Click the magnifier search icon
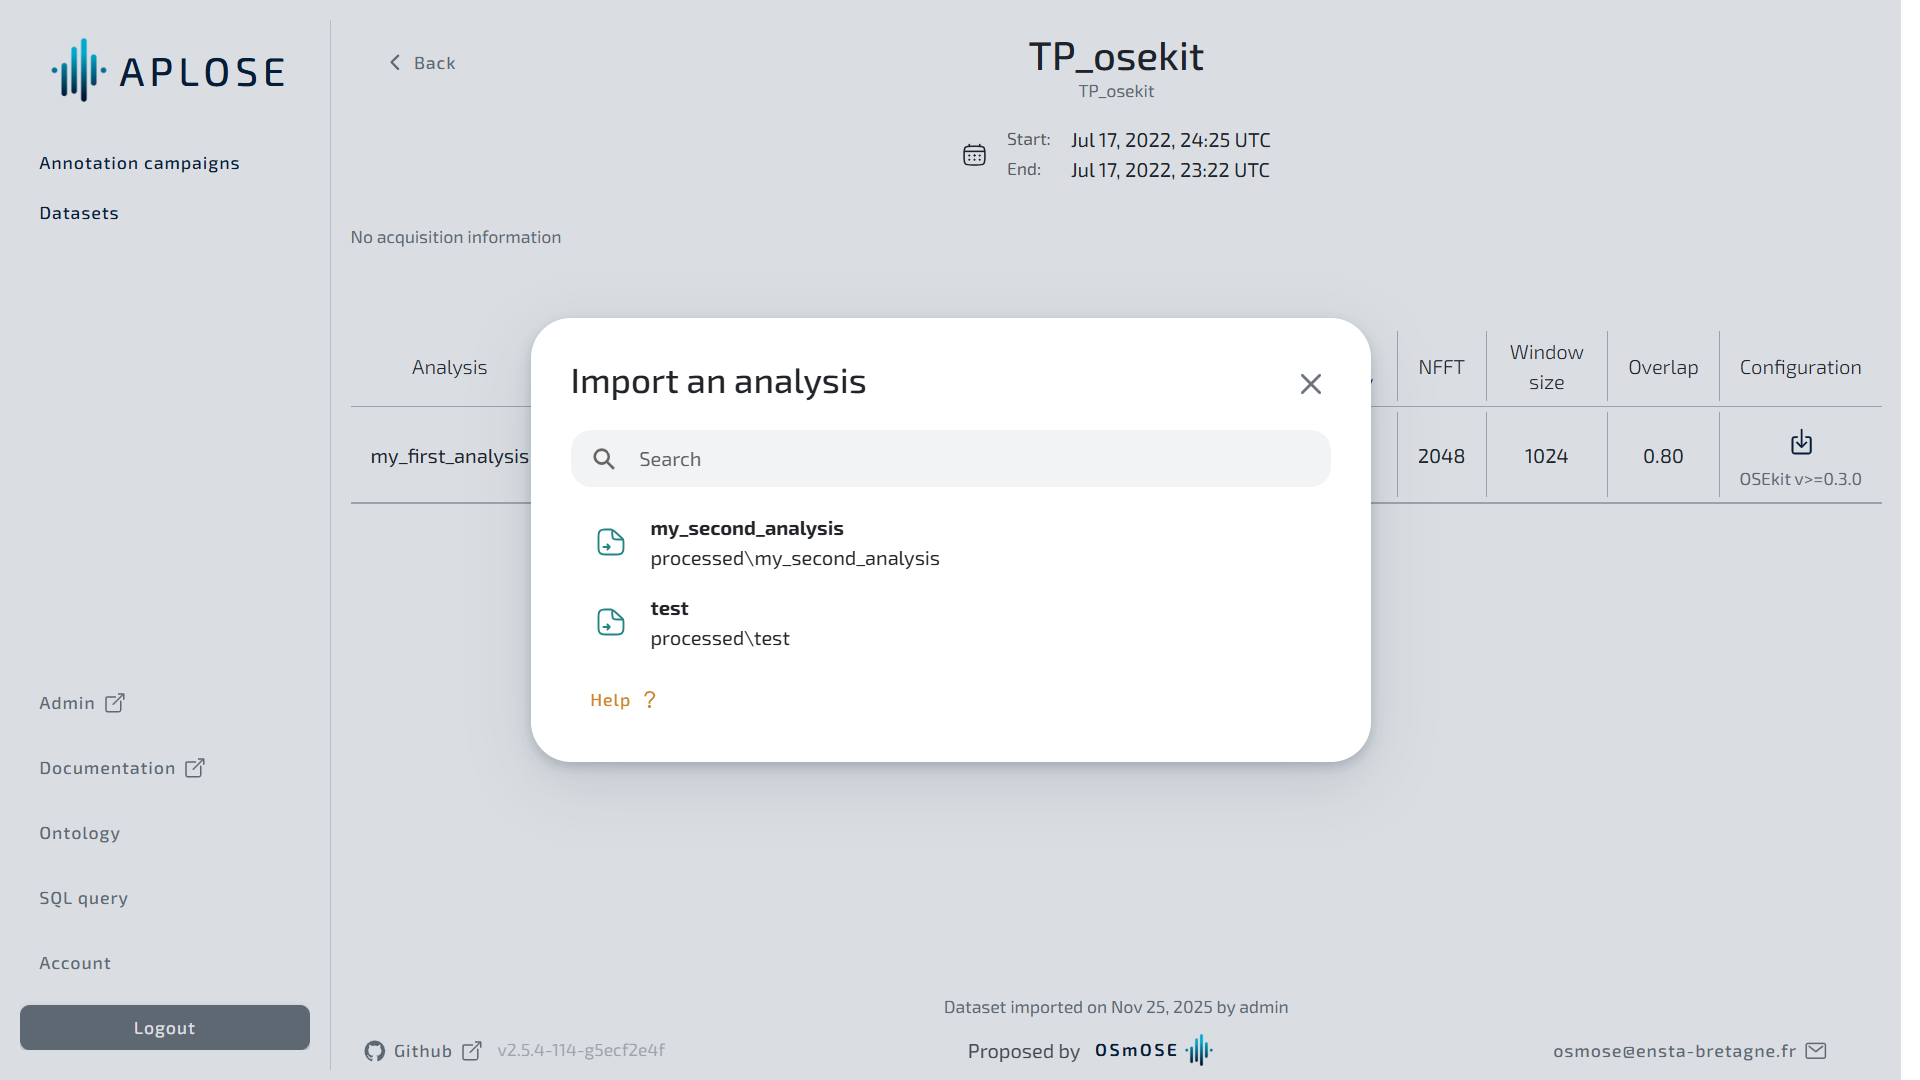Image resolution: width=1920 pixels, height=1080 pixels. [x=603, y=459]
